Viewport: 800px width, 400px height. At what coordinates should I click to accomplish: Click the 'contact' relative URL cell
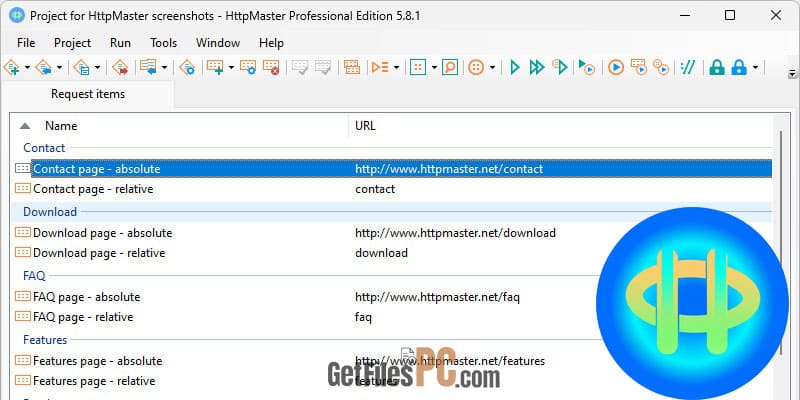pyautogui.click(x=375, y=189)
